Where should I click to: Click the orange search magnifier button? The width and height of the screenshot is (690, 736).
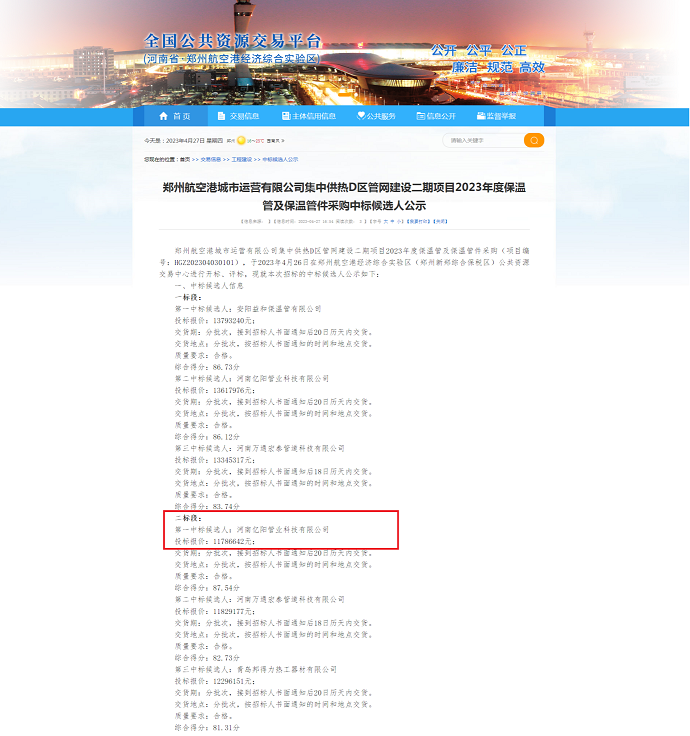534,141
